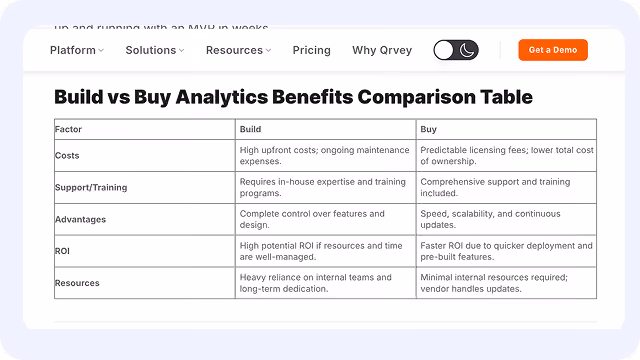Open the Resources menu label
This screenshot has width=640, height=360.
pos(234,50)
